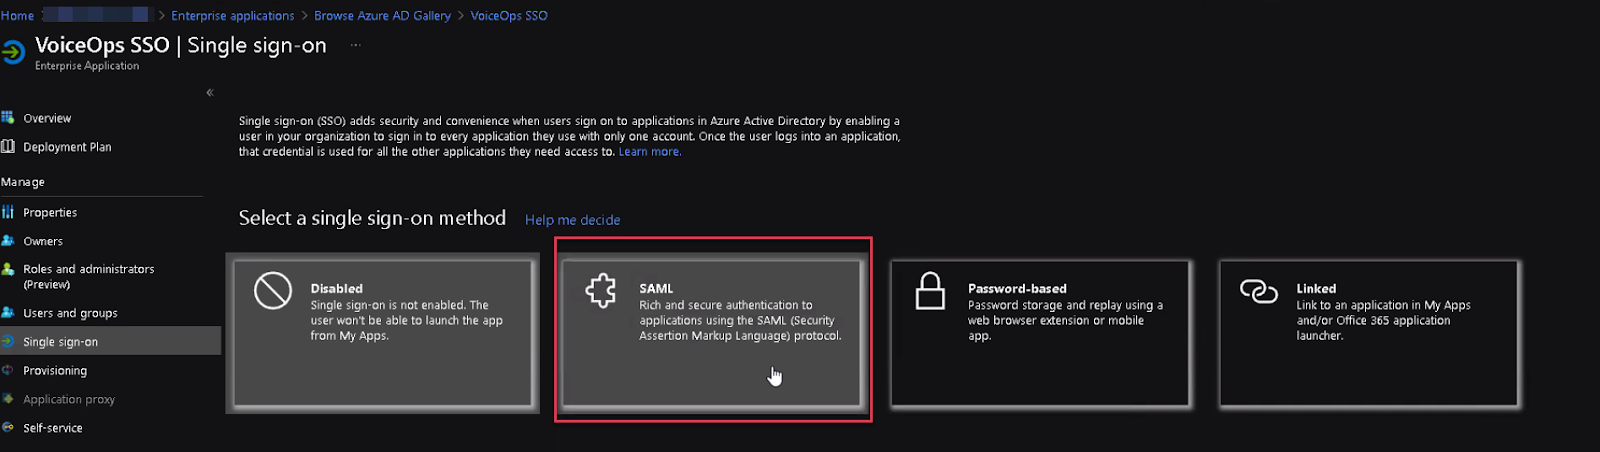Click the Users and groups icon
This screenshot has width=1600, height=452.
click(8, 313)
